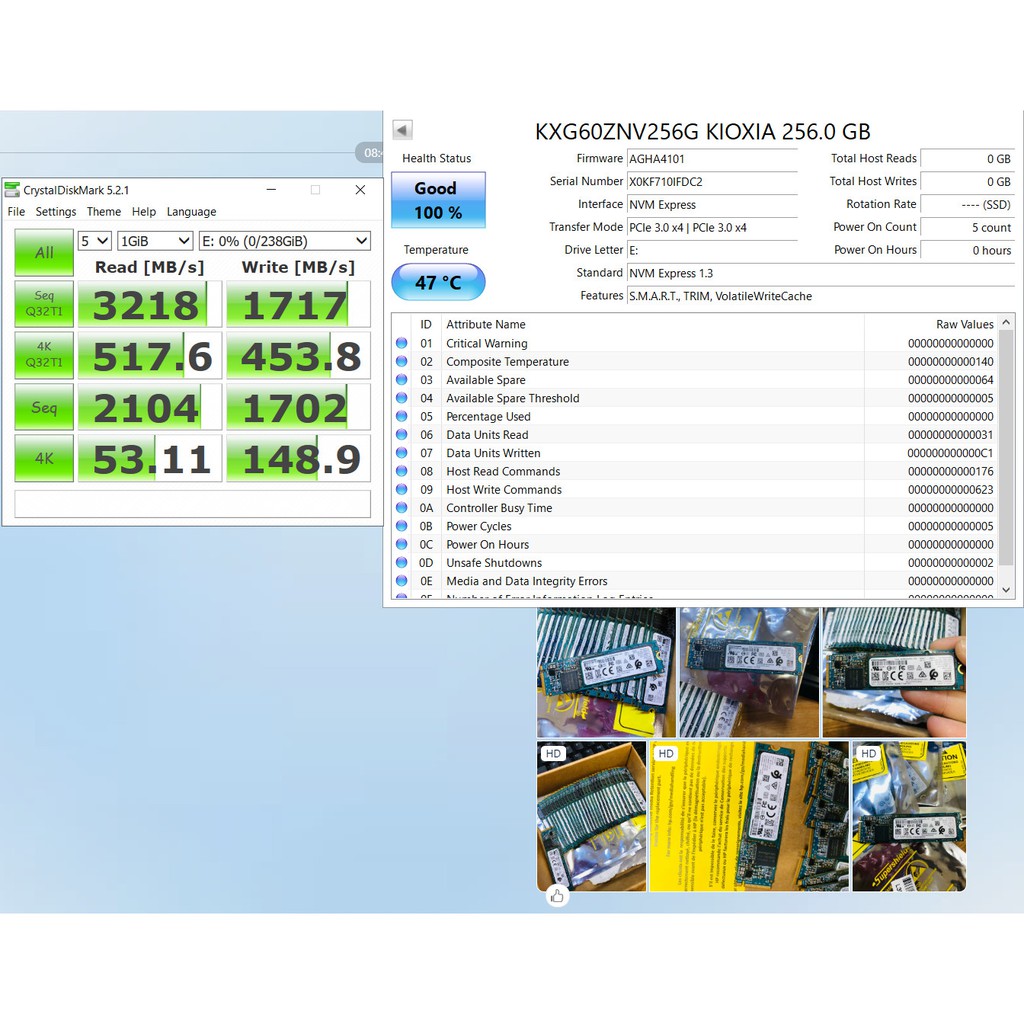The width and height of the screenshot is (1024, 1024).
Task: Click the back arrow beside drive title
Action: 402,130
